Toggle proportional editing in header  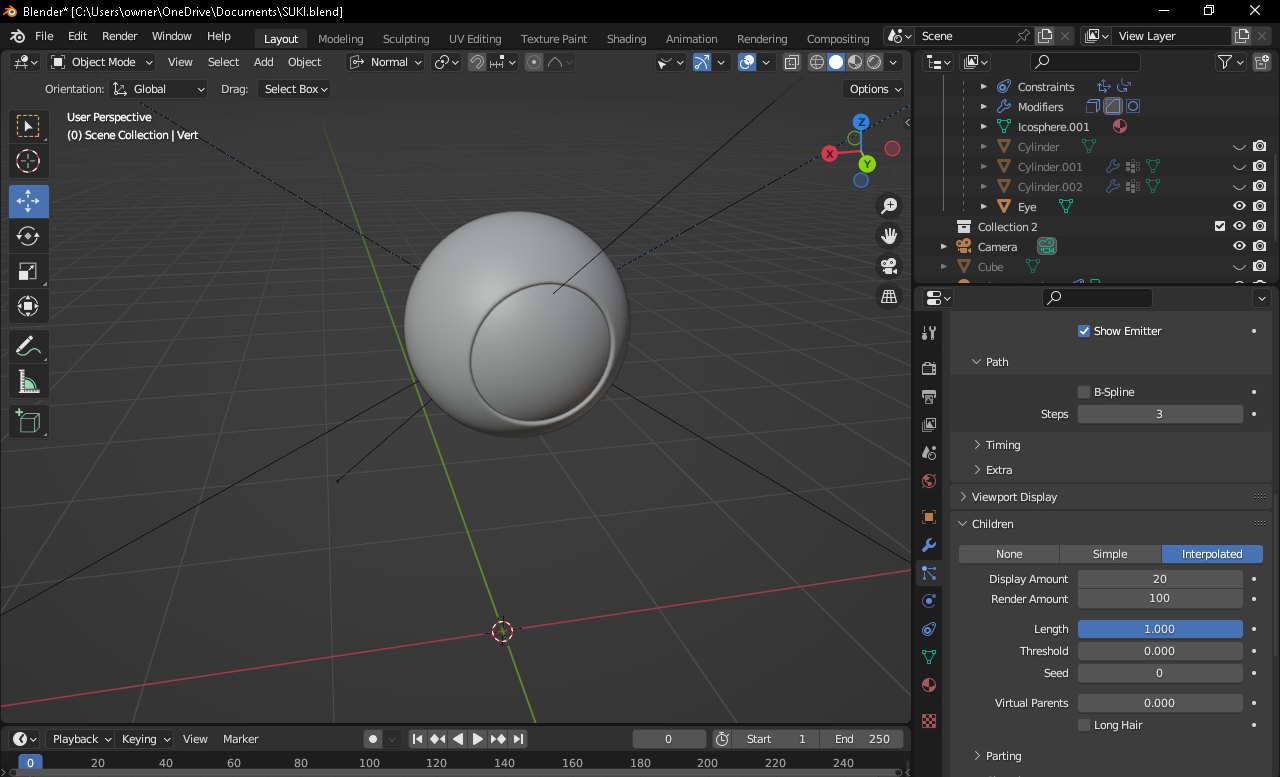tap(534, 62)
